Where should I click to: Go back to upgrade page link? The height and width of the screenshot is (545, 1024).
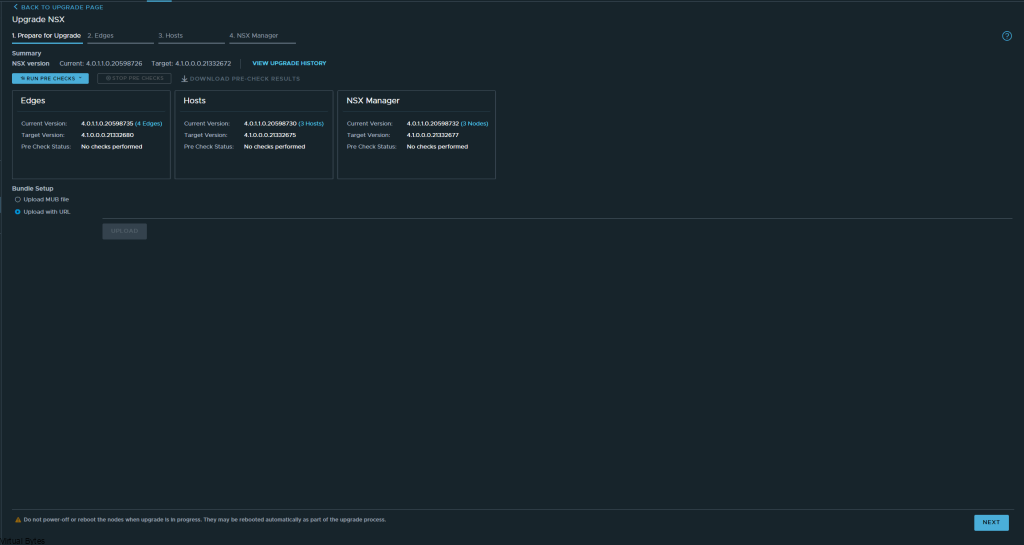[58, 7]
